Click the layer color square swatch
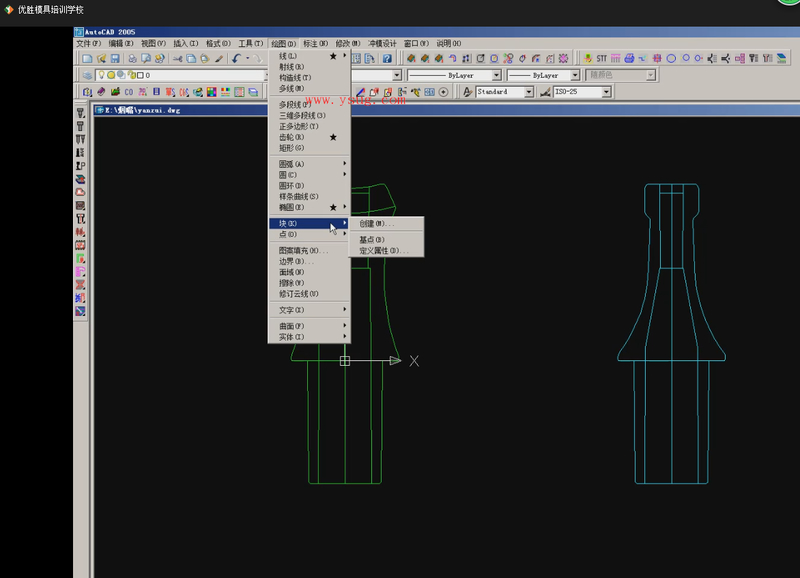The height and width of the screenshot is (578, 800). click(x=140, y=76)
